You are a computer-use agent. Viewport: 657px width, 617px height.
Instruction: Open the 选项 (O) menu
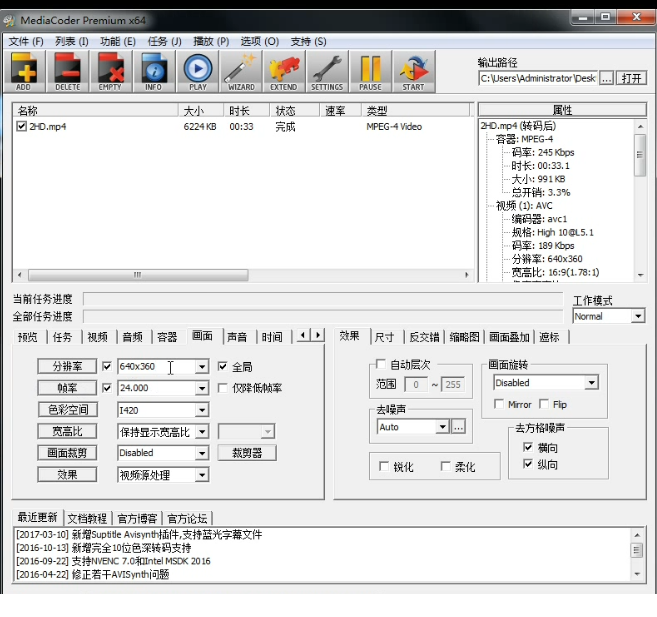click(x=260, y=41)
